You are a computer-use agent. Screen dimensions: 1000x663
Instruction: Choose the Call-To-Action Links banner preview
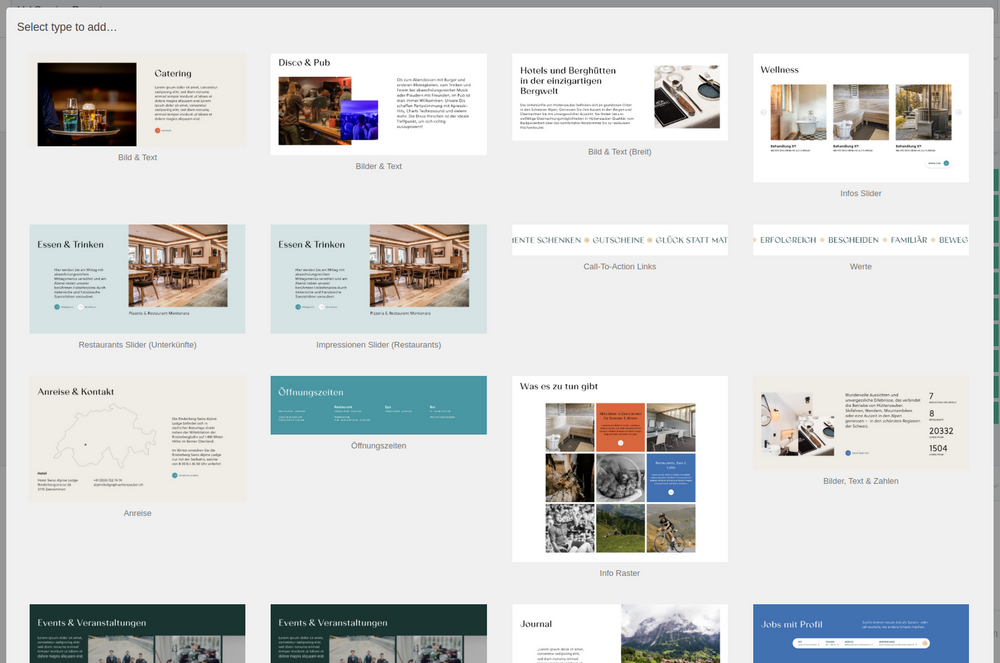point(619,240)
